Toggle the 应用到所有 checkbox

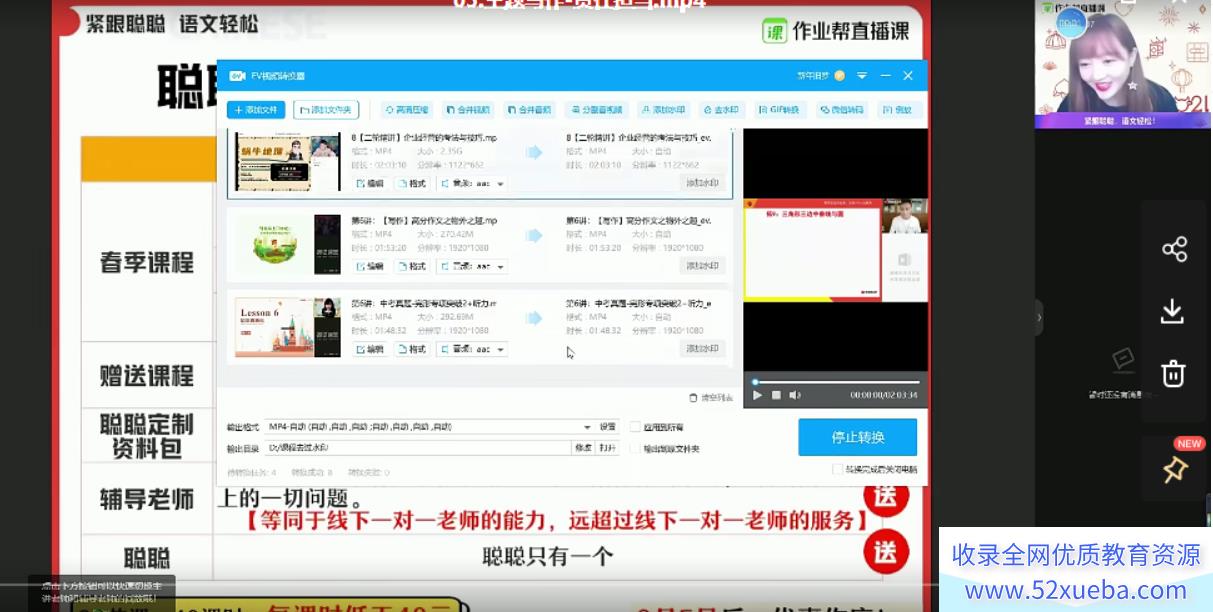pyautogui.click(x=636, y=427)
